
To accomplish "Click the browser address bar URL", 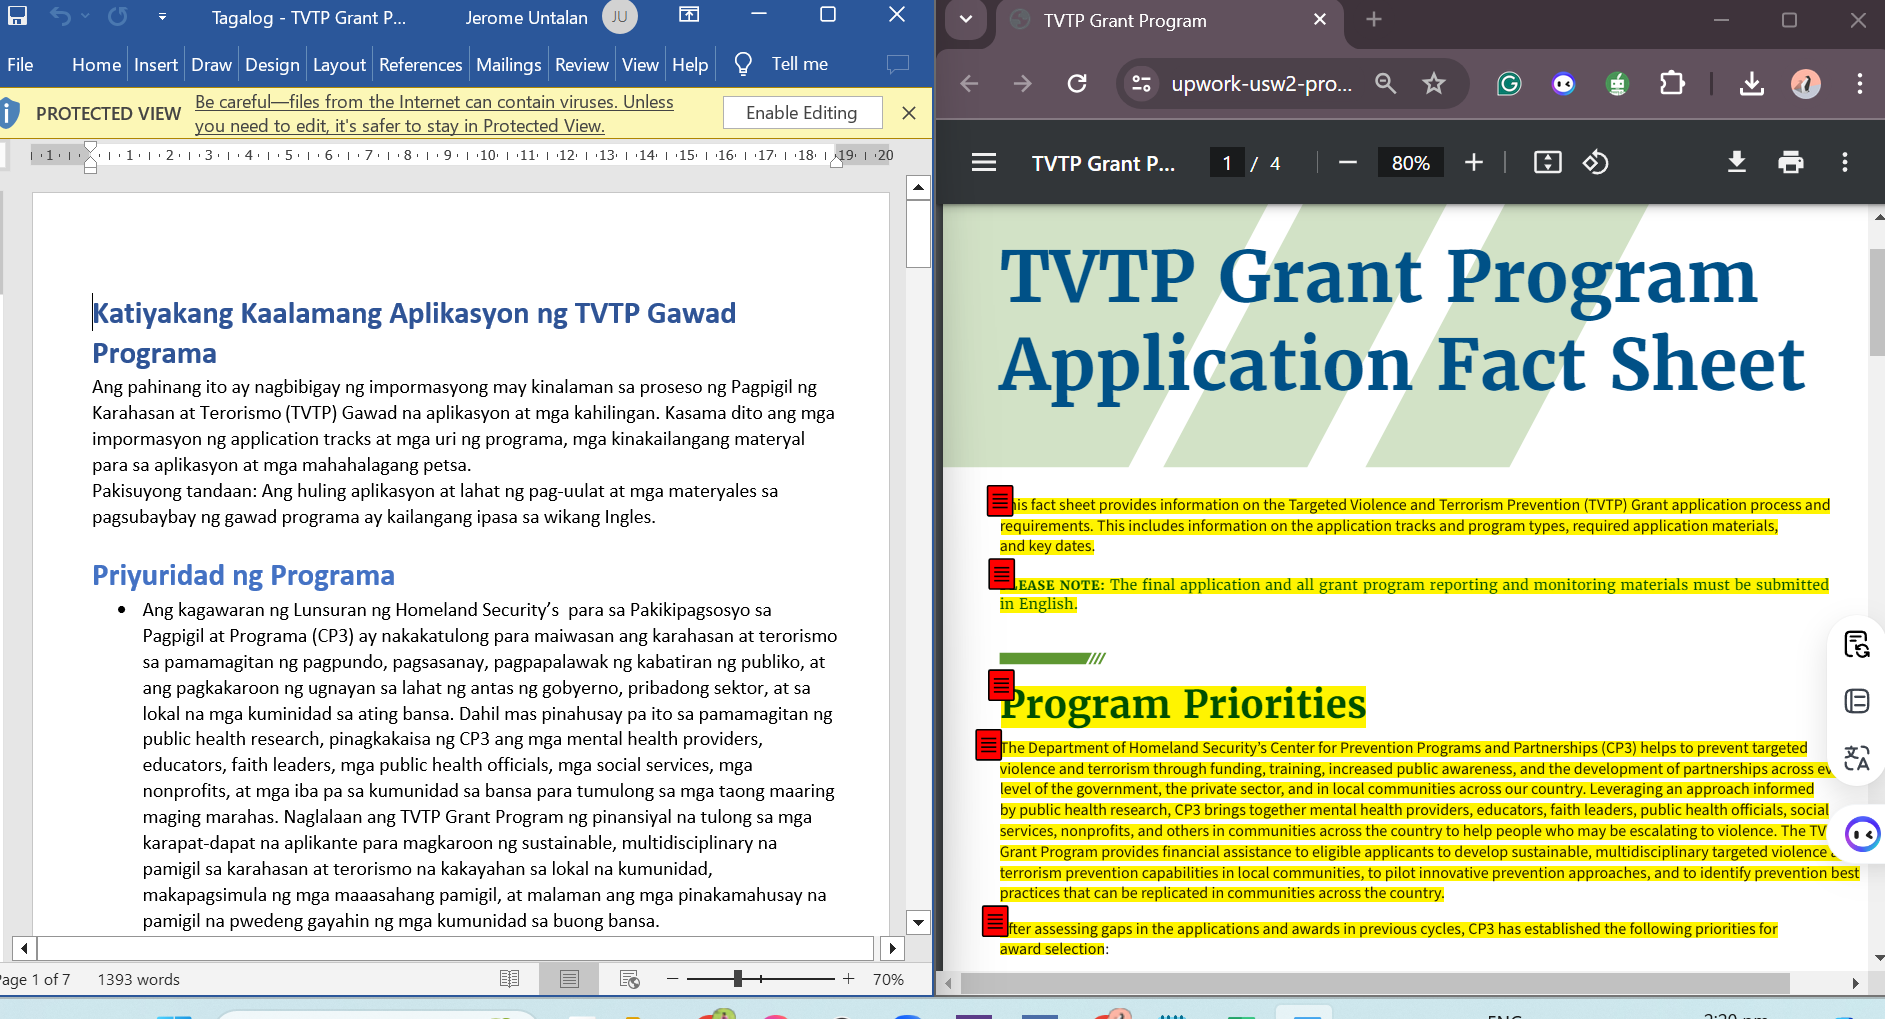I will click(x=1261, y=84).
